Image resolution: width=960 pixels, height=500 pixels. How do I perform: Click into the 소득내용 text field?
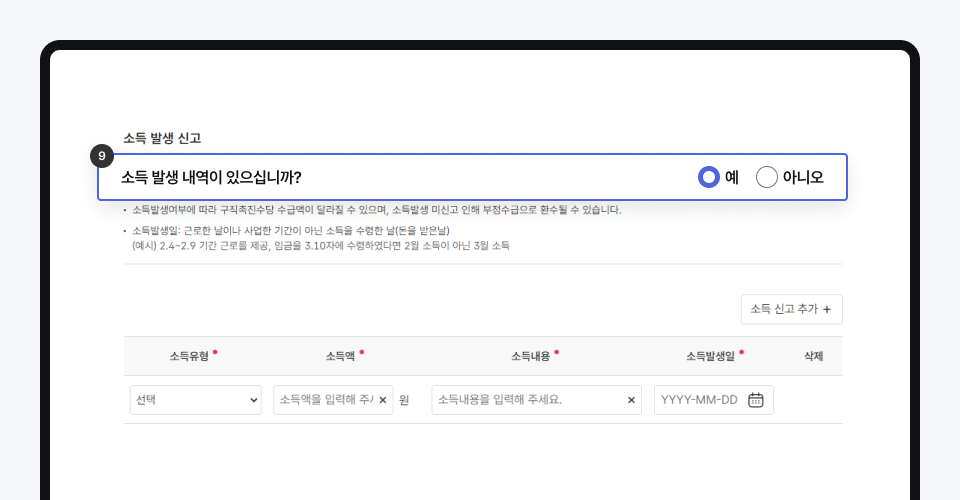[525, 400]
